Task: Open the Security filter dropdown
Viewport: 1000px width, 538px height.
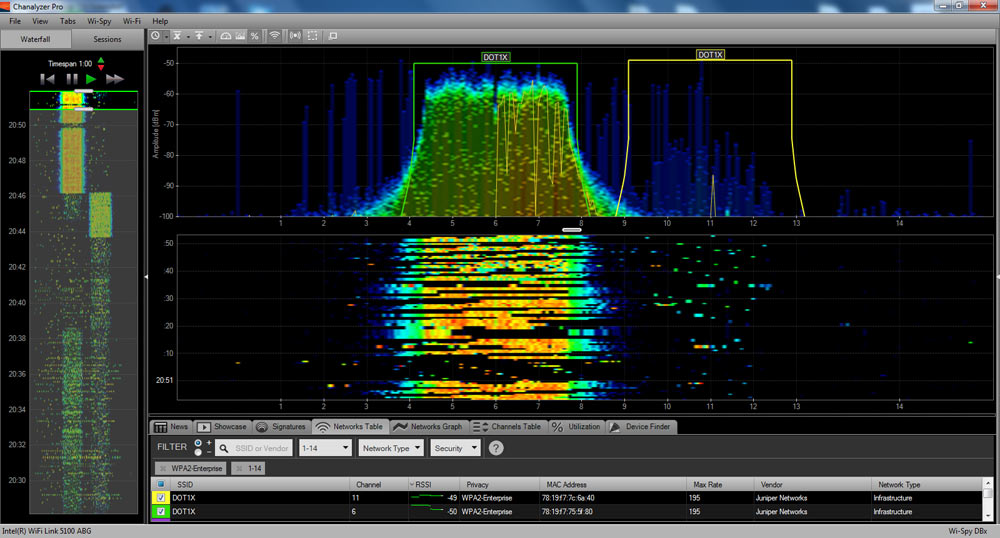Action: pos(455,448)
